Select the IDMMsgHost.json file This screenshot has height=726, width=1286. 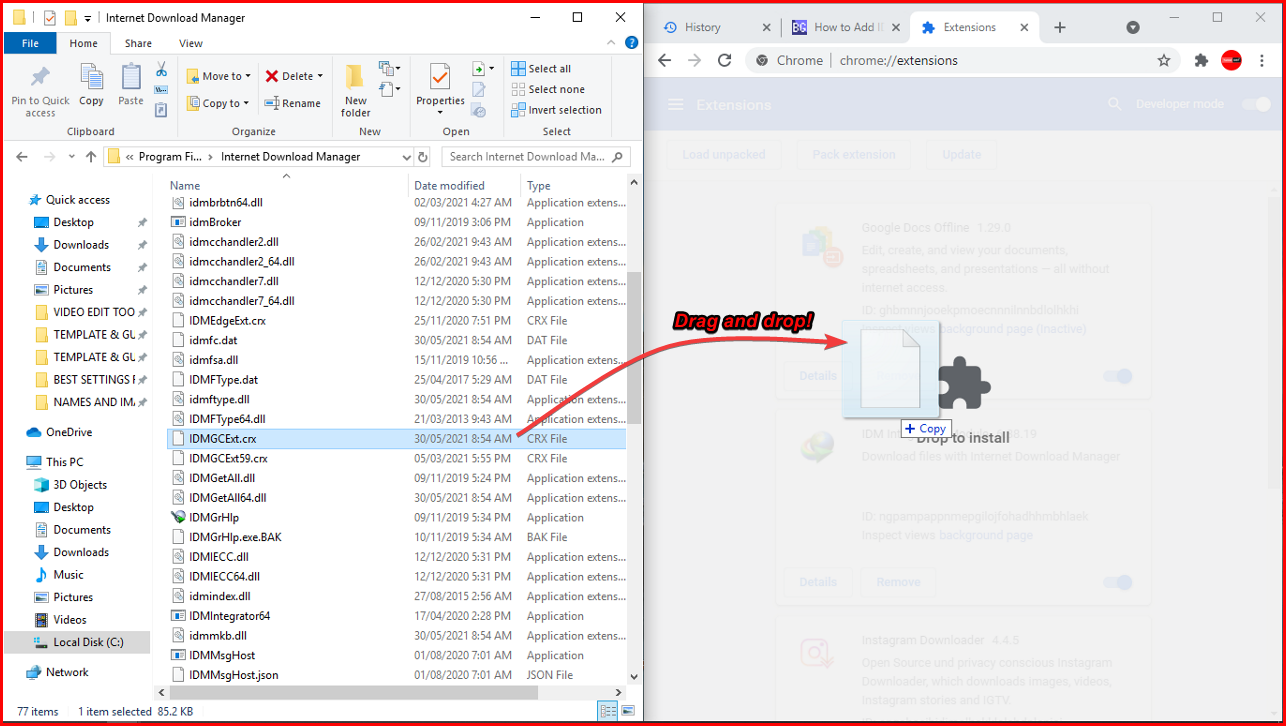[233, 675]
